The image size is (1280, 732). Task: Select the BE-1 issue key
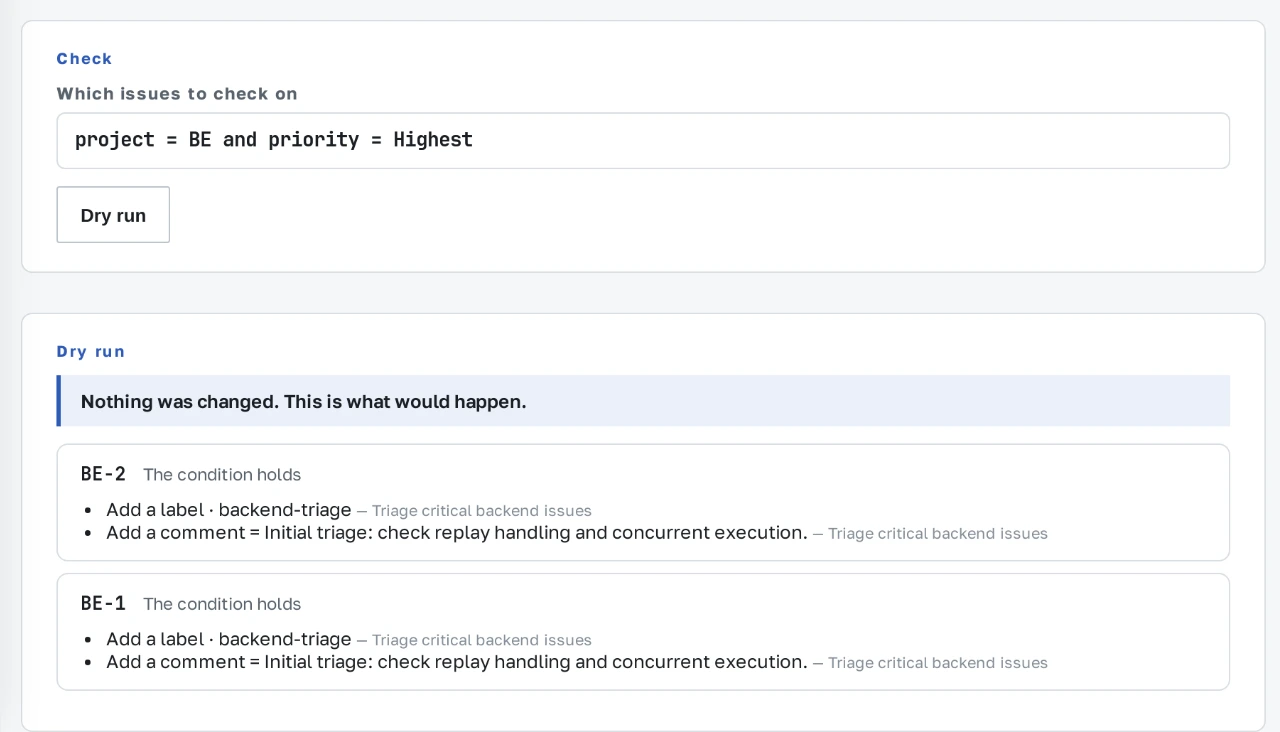coord(103,603)
